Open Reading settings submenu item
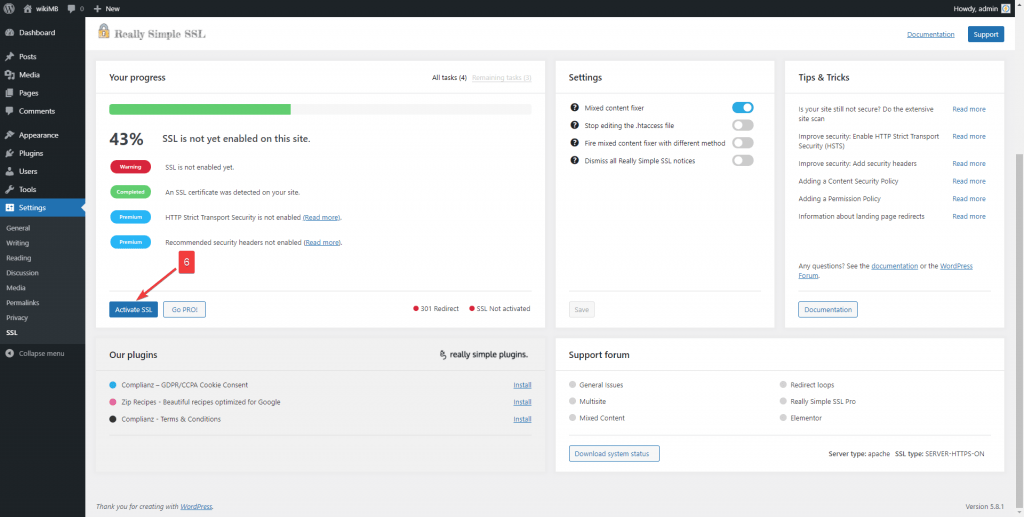Viewport: 1024px width, 517px height. click(18, 258)
